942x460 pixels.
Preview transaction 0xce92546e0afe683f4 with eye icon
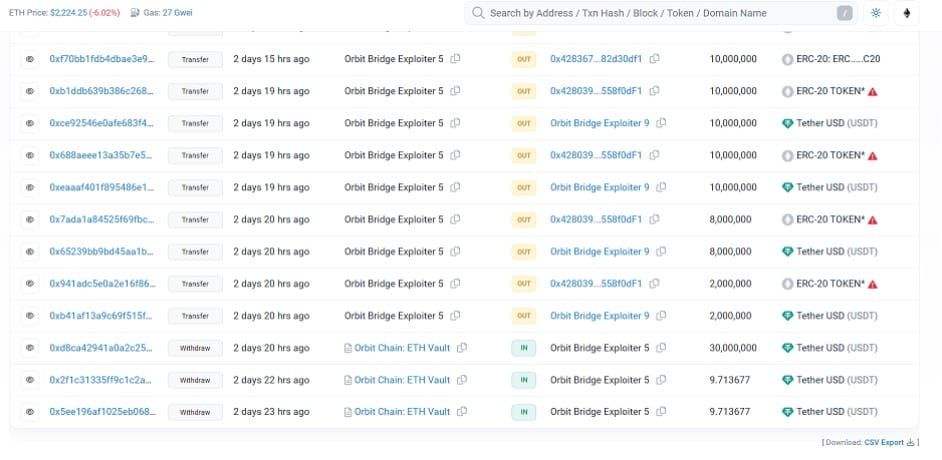30,123
